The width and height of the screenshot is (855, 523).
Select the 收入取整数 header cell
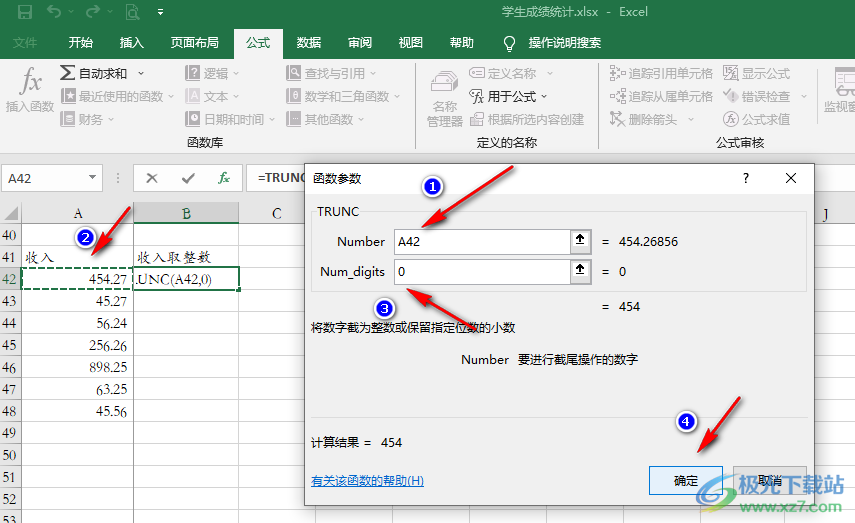[186, 257]
